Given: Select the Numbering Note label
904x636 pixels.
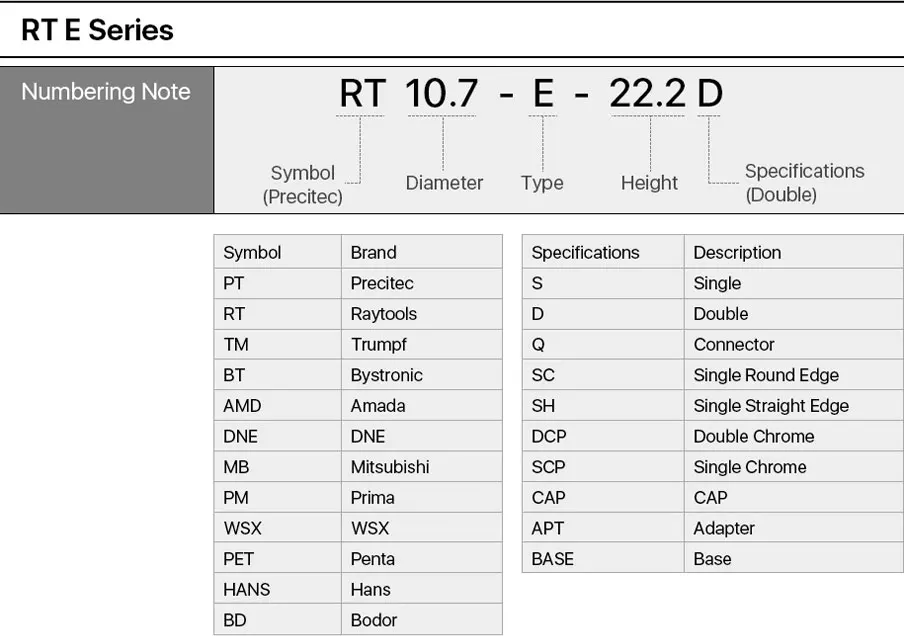Looking at the screenshot, I should 106,92.
